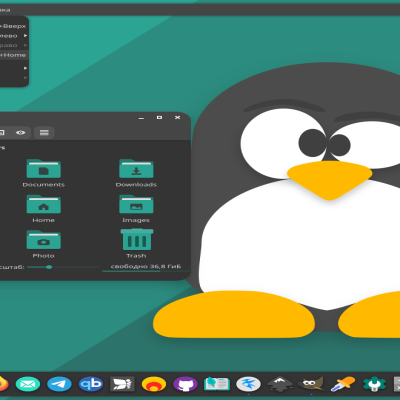The image size is (400, 400).
Task: Minimize the file manager window
Action: coord(141,118)
